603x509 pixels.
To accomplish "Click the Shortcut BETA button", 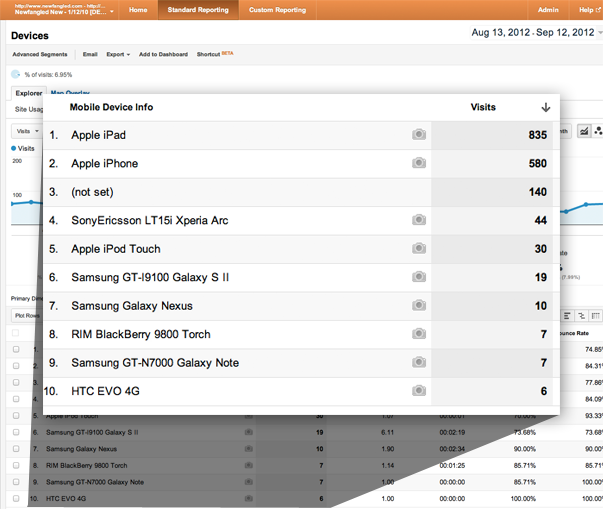I will coord(215,54).
